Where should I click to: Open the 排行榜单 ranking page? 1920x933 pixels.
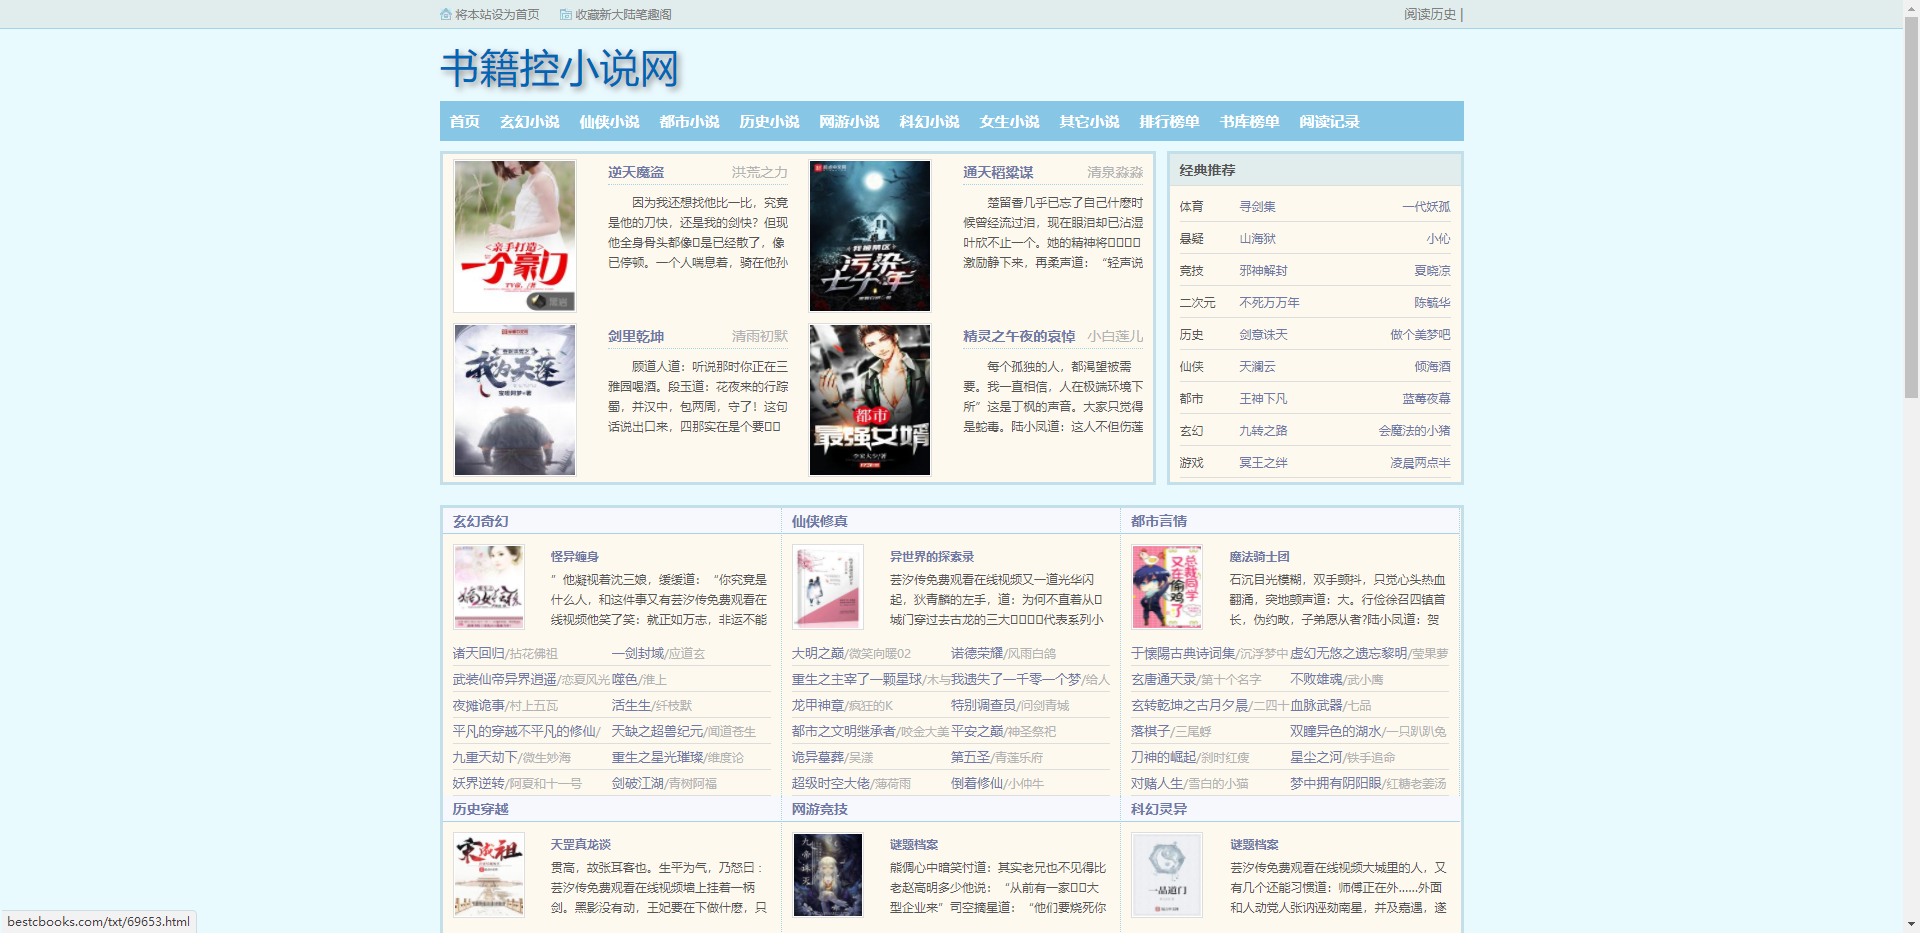tap(1170, 121)
